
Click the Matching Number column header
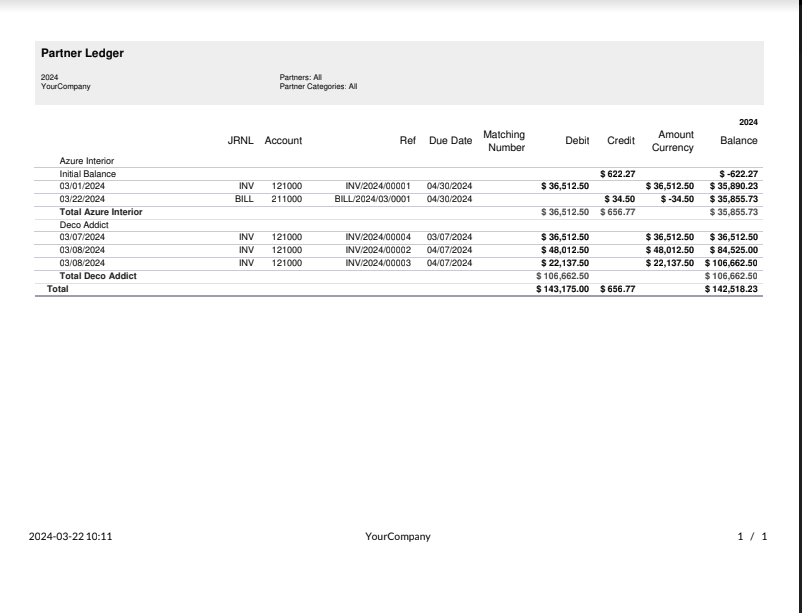click(504, 141)
